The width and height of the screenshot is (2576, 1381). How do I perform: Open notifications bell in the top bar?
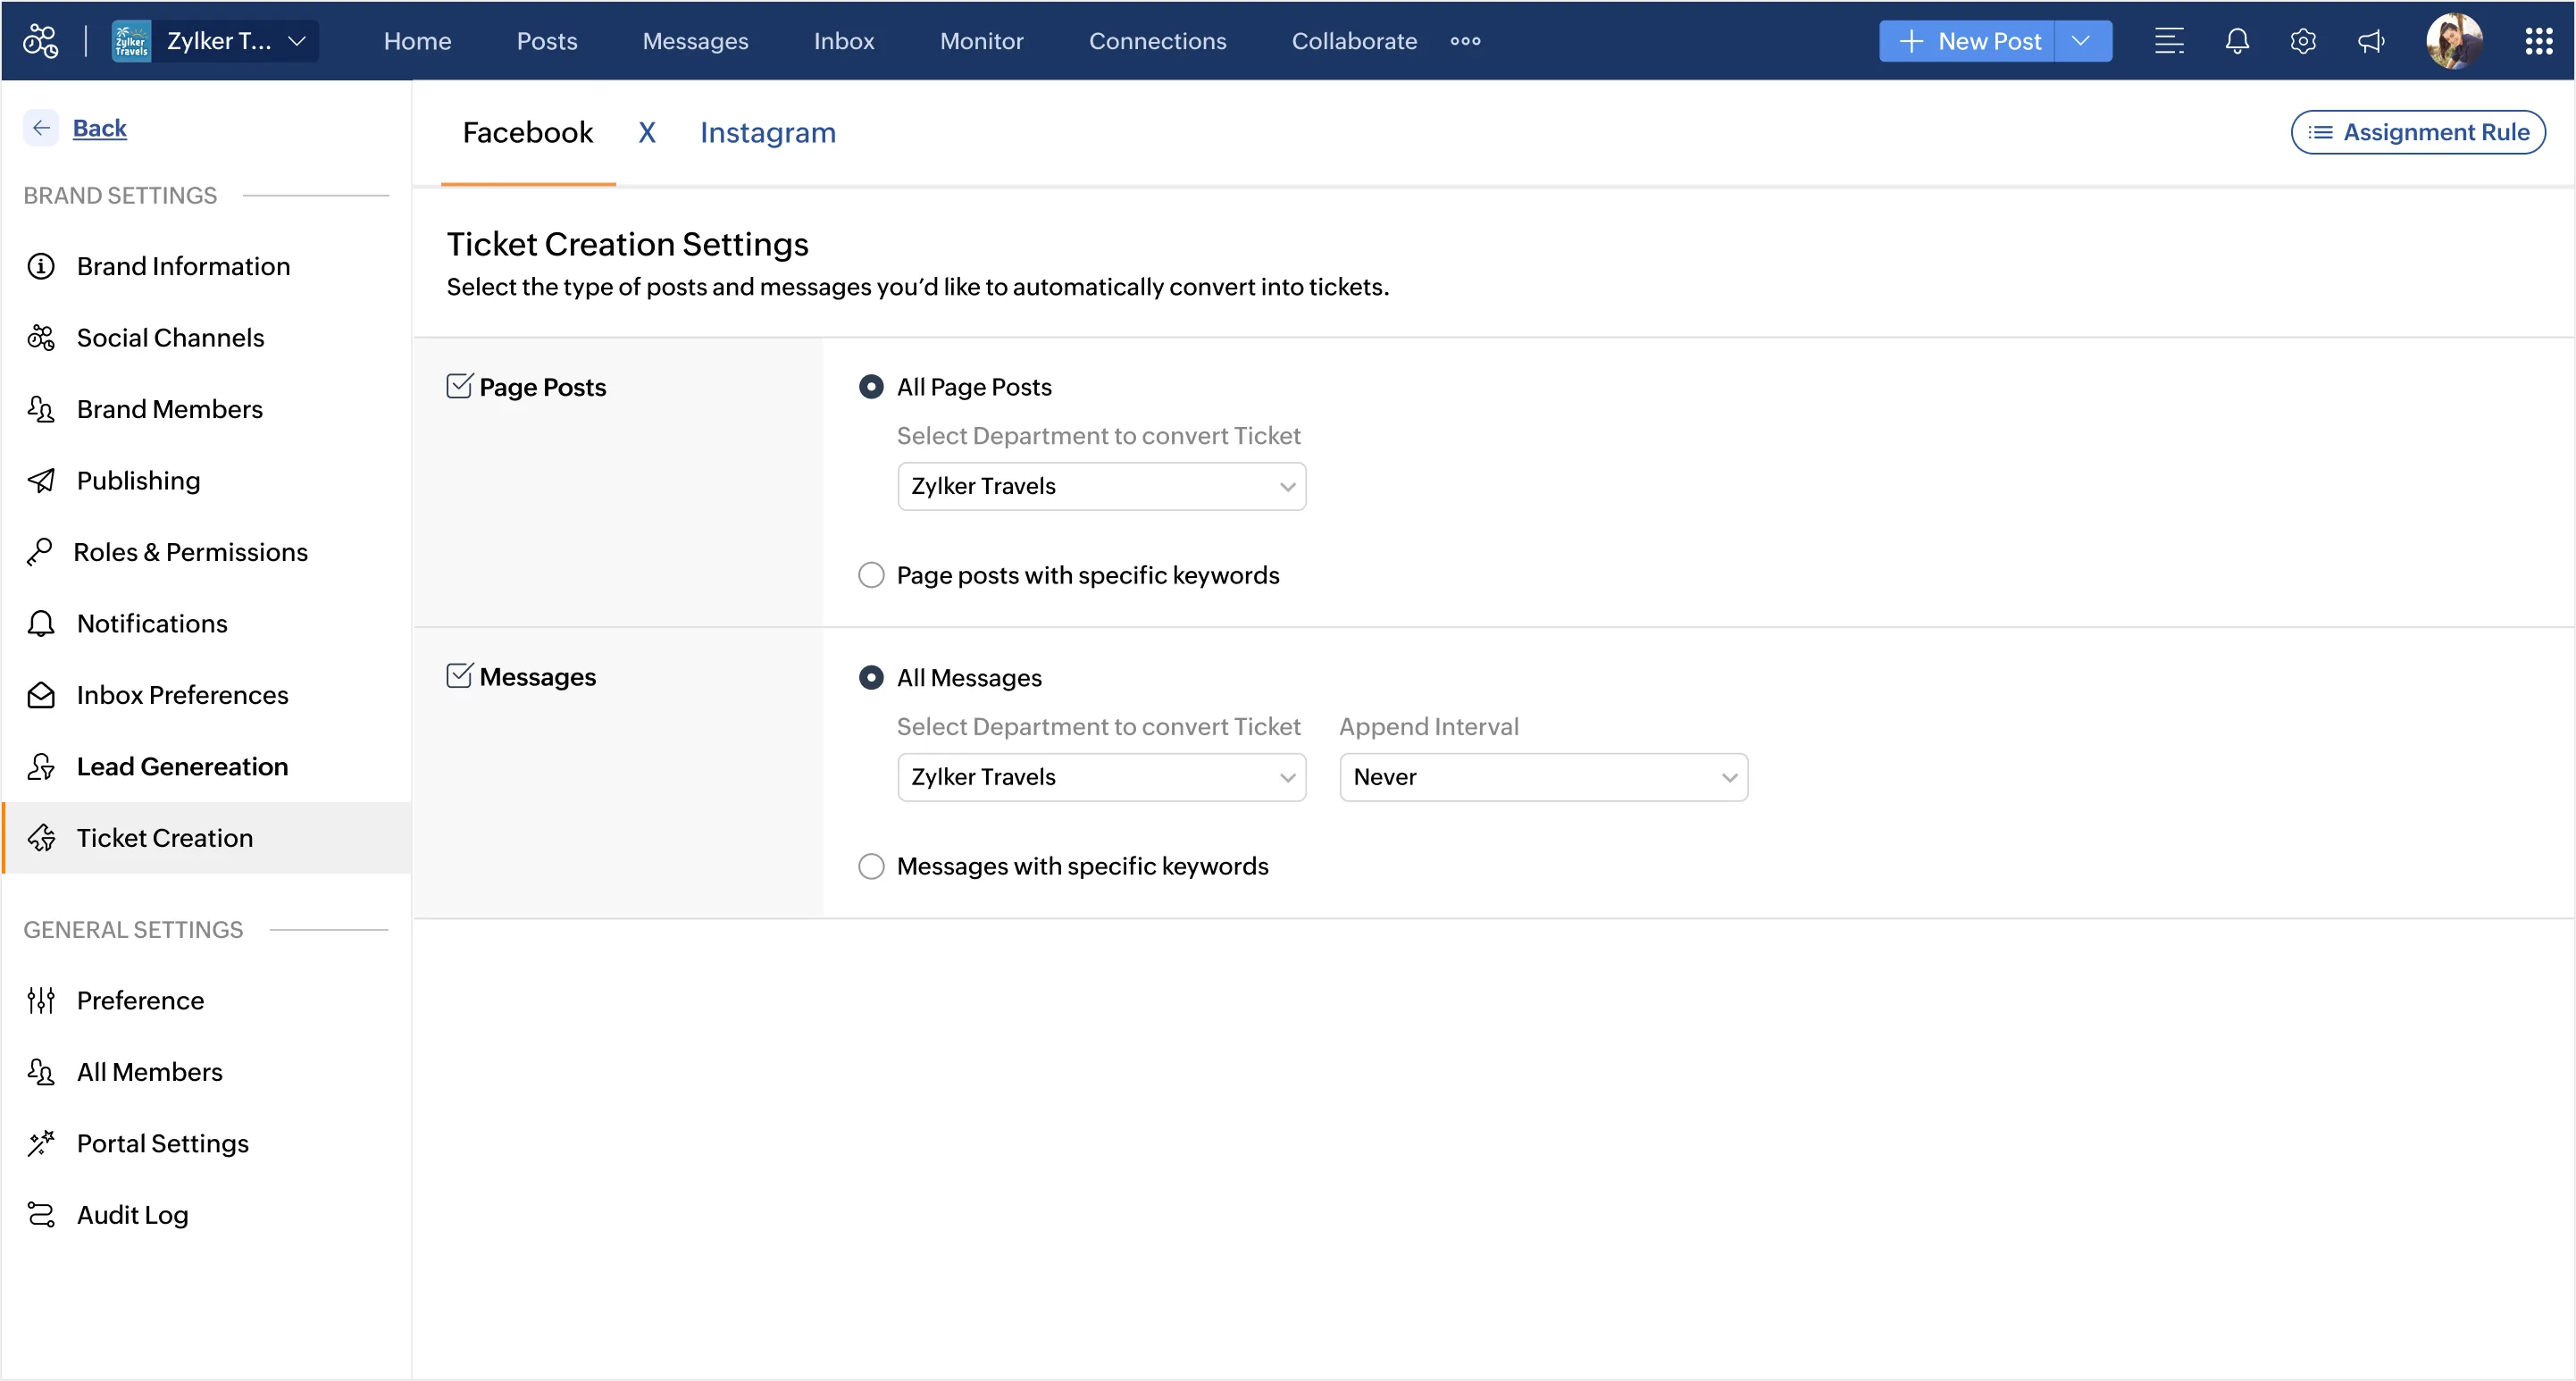[x=2237, y=41]
